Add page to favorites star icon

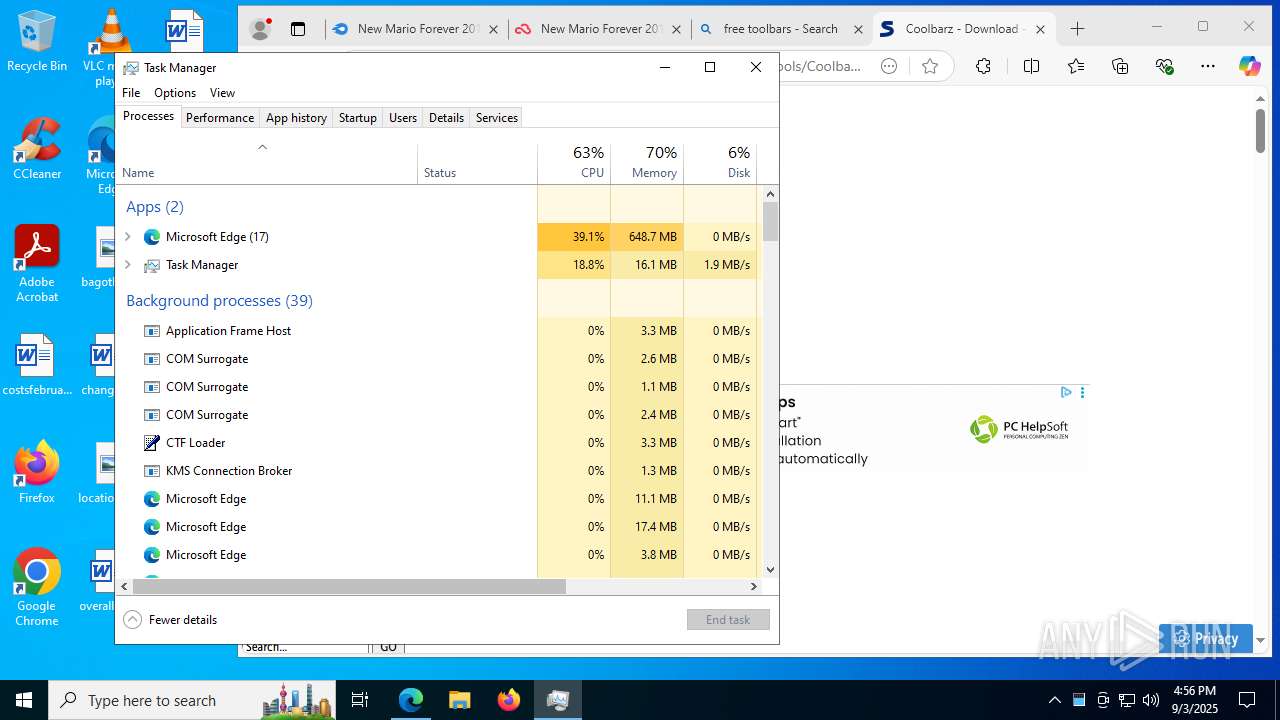pyautogui.click(x=930, y=66)
